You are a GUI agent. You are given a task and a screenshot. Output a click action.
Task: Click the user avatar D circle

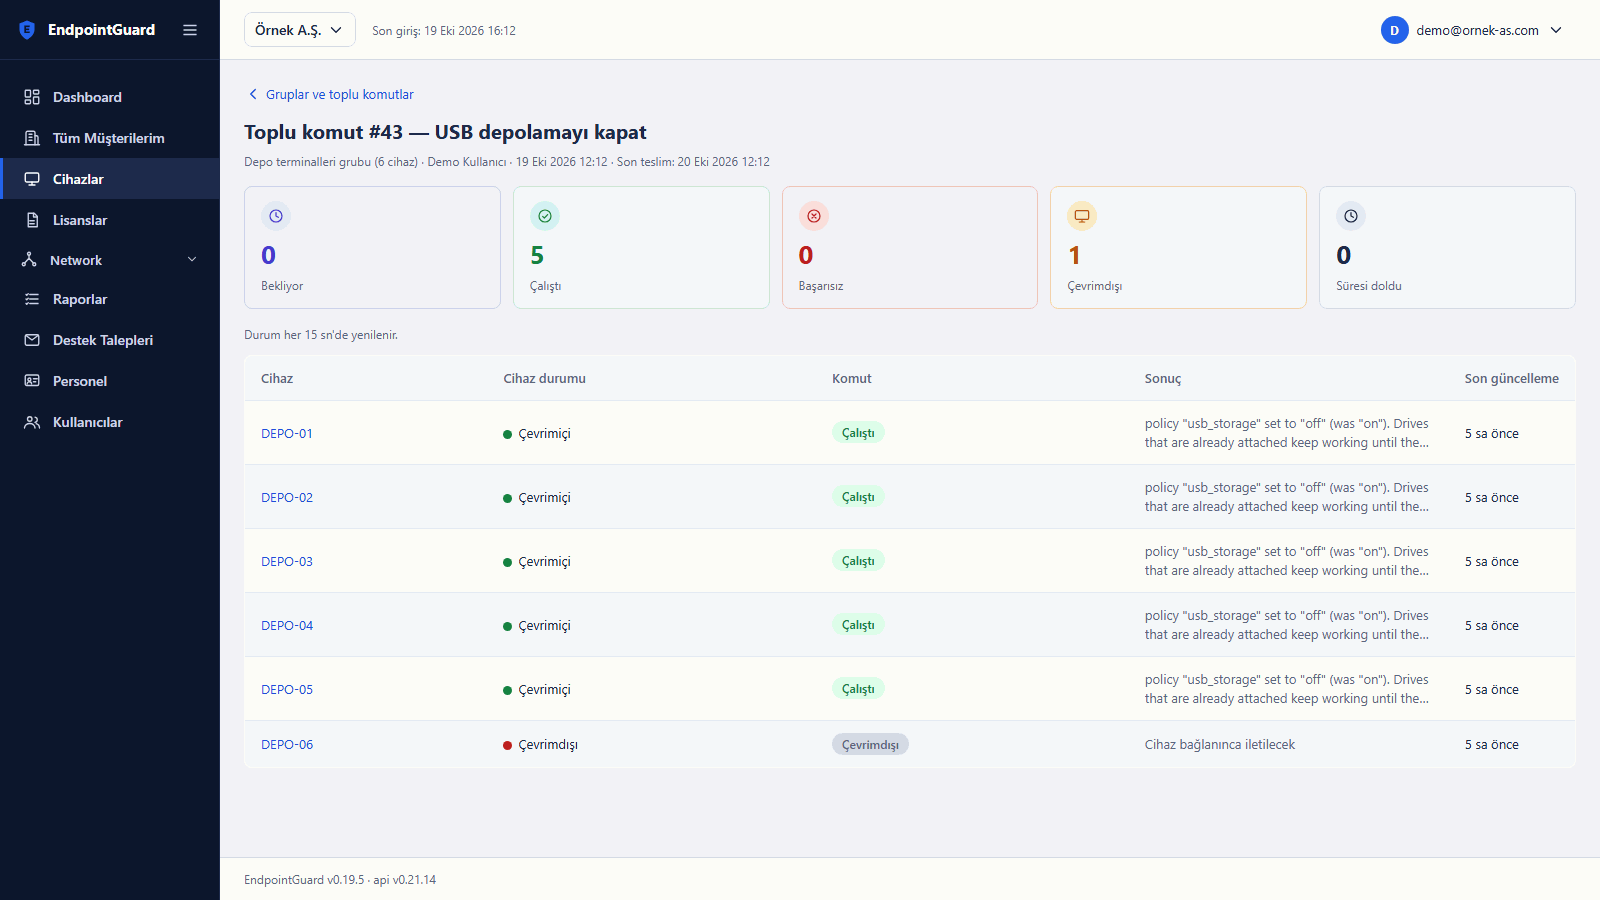(1395, 30)
